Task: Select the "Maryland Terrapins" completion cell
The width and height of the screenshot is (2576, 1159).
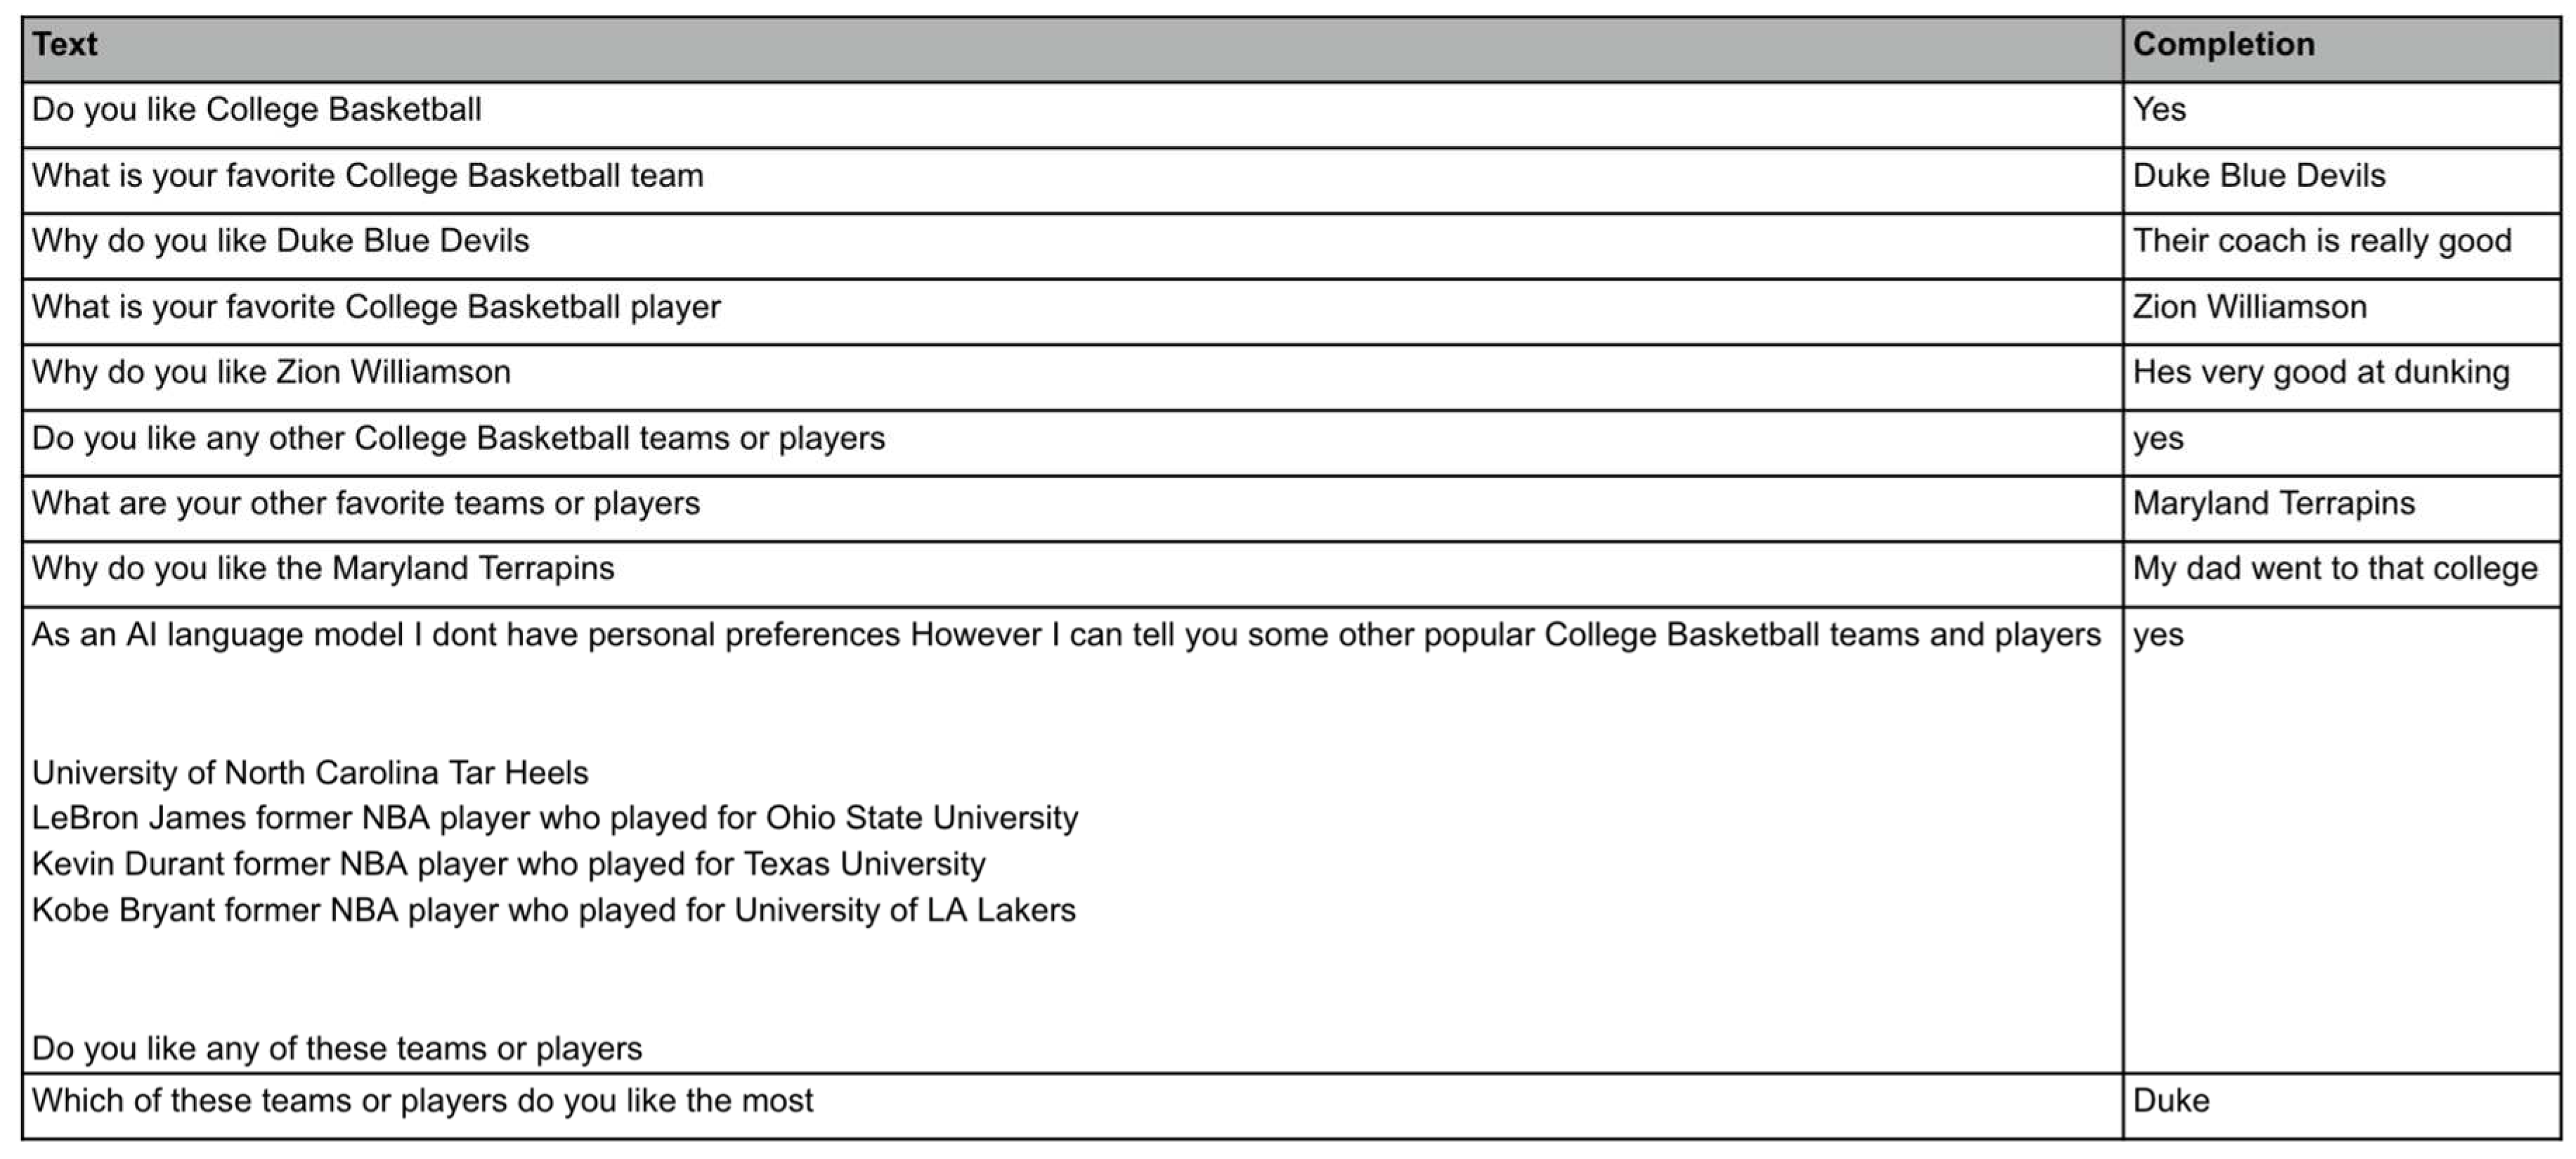Action: coord(2273,503)
